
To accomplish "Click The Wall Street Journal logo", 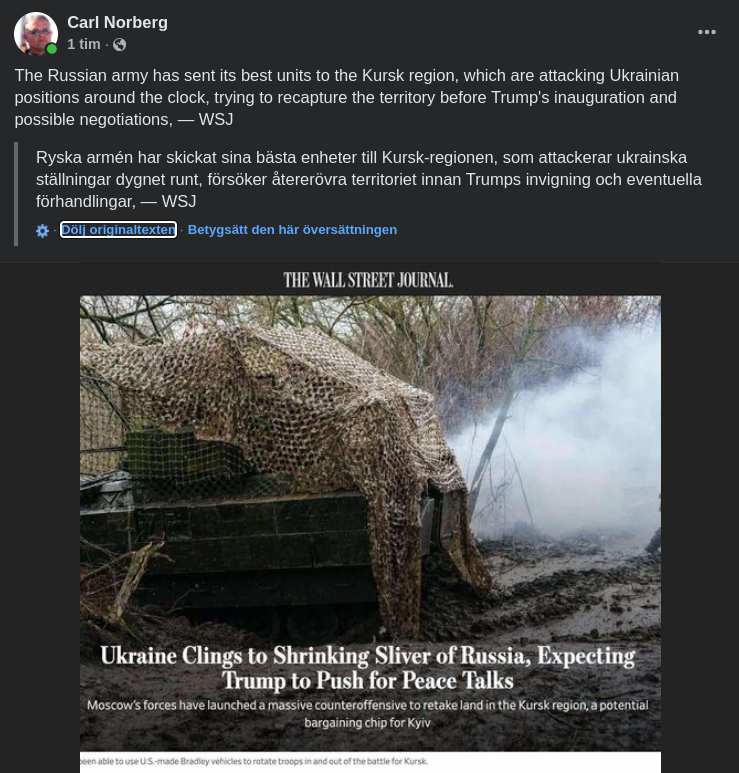I will coord(368,280).
